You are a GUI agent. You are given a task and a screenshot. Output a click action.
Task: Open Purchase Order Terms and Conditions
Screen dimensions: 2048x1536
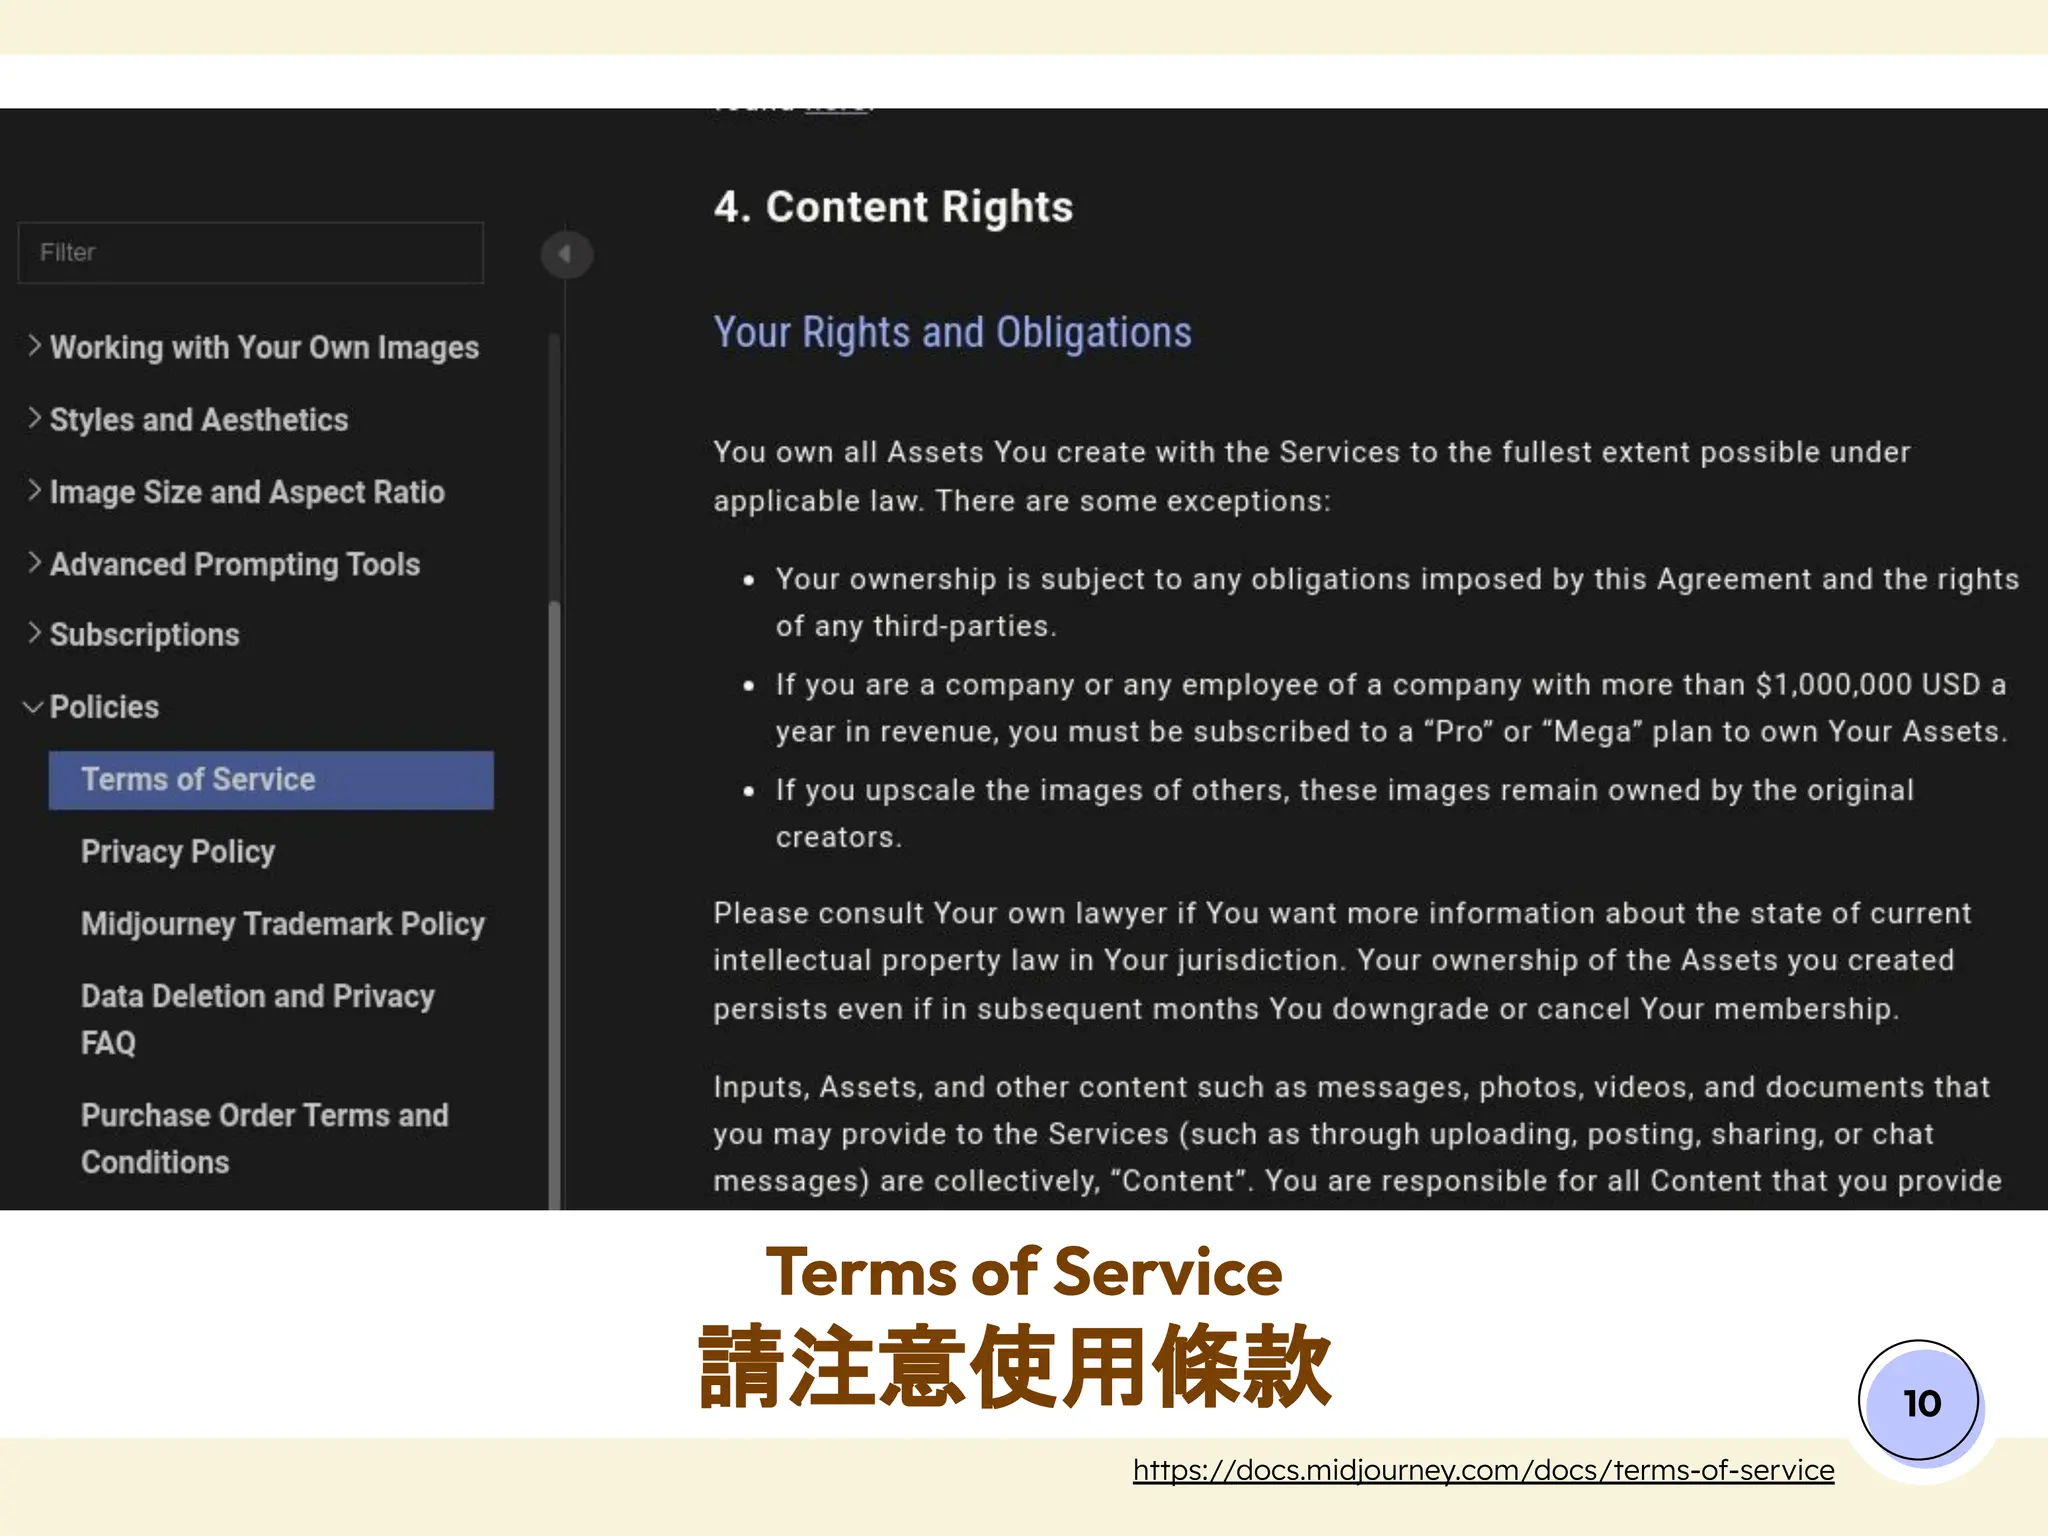(265, 1138)
